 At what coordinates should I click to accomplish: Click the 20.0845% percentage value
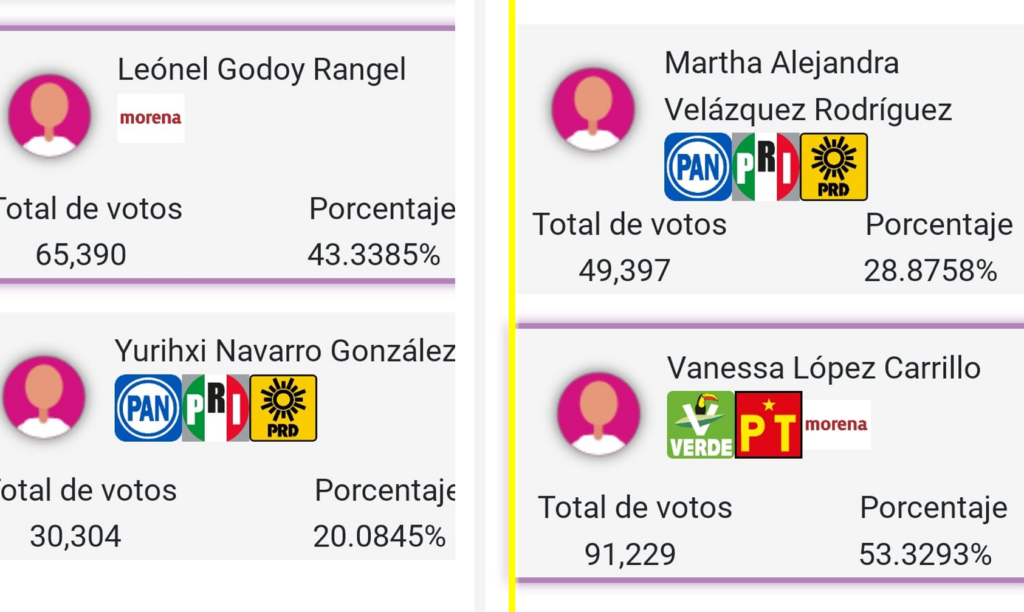pos(379,536)
